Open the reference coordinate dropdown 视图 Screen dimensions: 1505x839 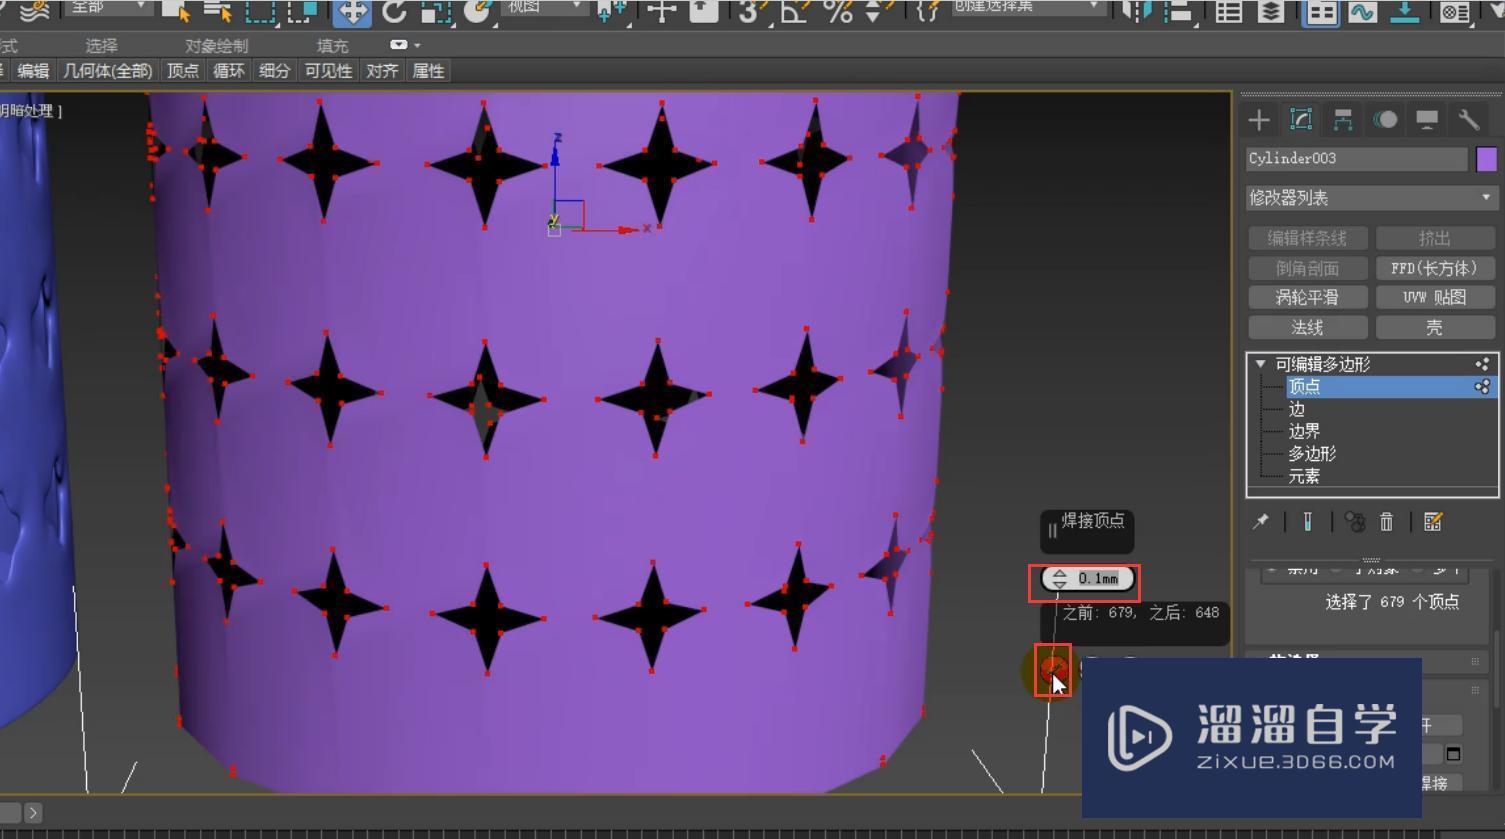point(544,7)
